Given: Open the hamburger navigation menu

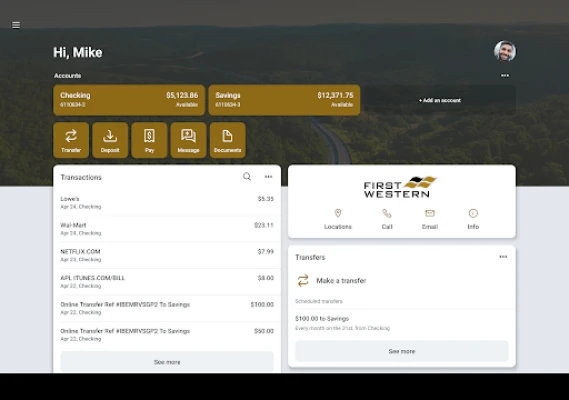Looking at the screenshot, I should point(16,25).
